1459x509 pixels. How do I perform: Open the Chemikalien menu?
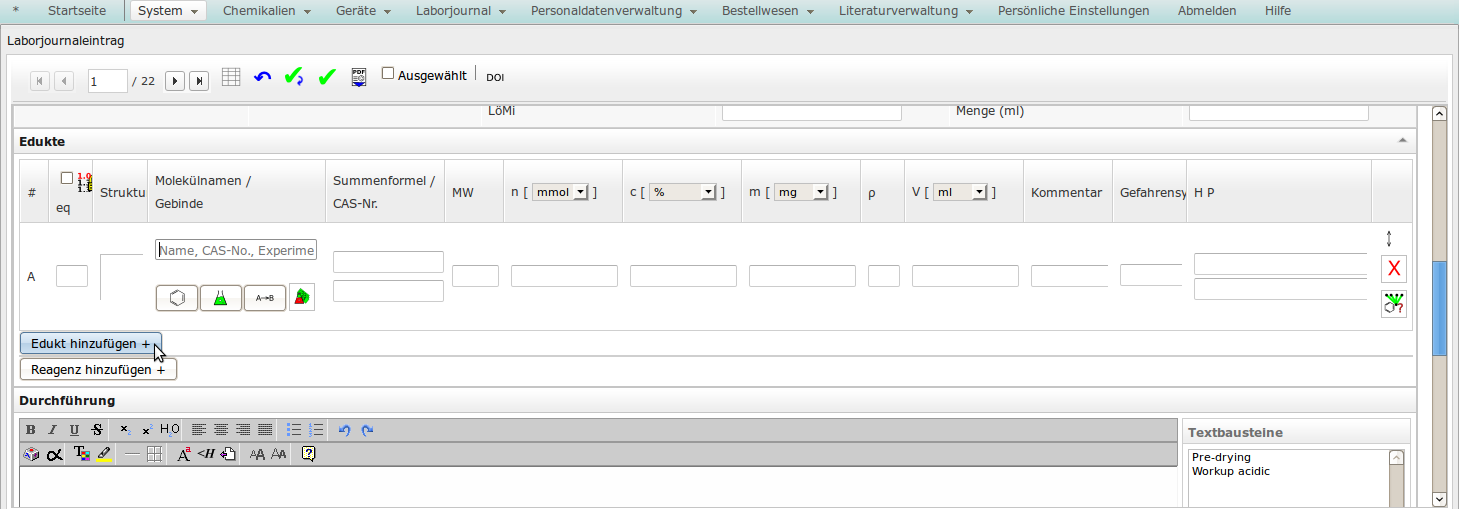click(x=266, y=11)
